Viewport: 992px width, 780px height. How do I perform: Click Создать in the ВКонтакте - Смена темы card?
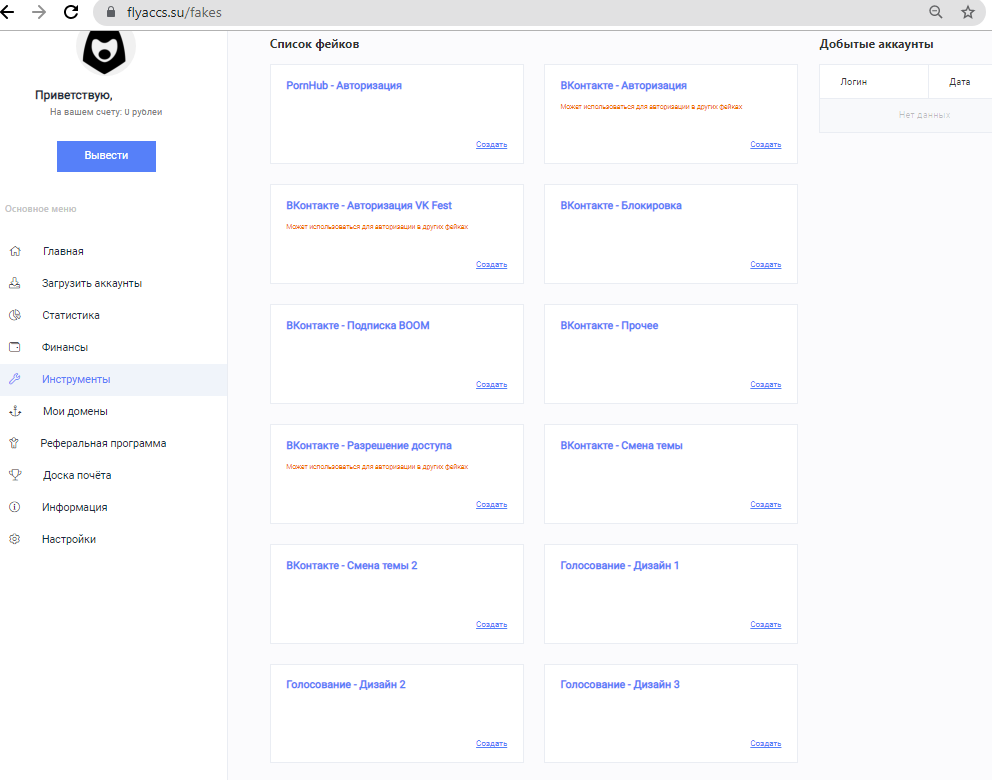tap(766, 505)
